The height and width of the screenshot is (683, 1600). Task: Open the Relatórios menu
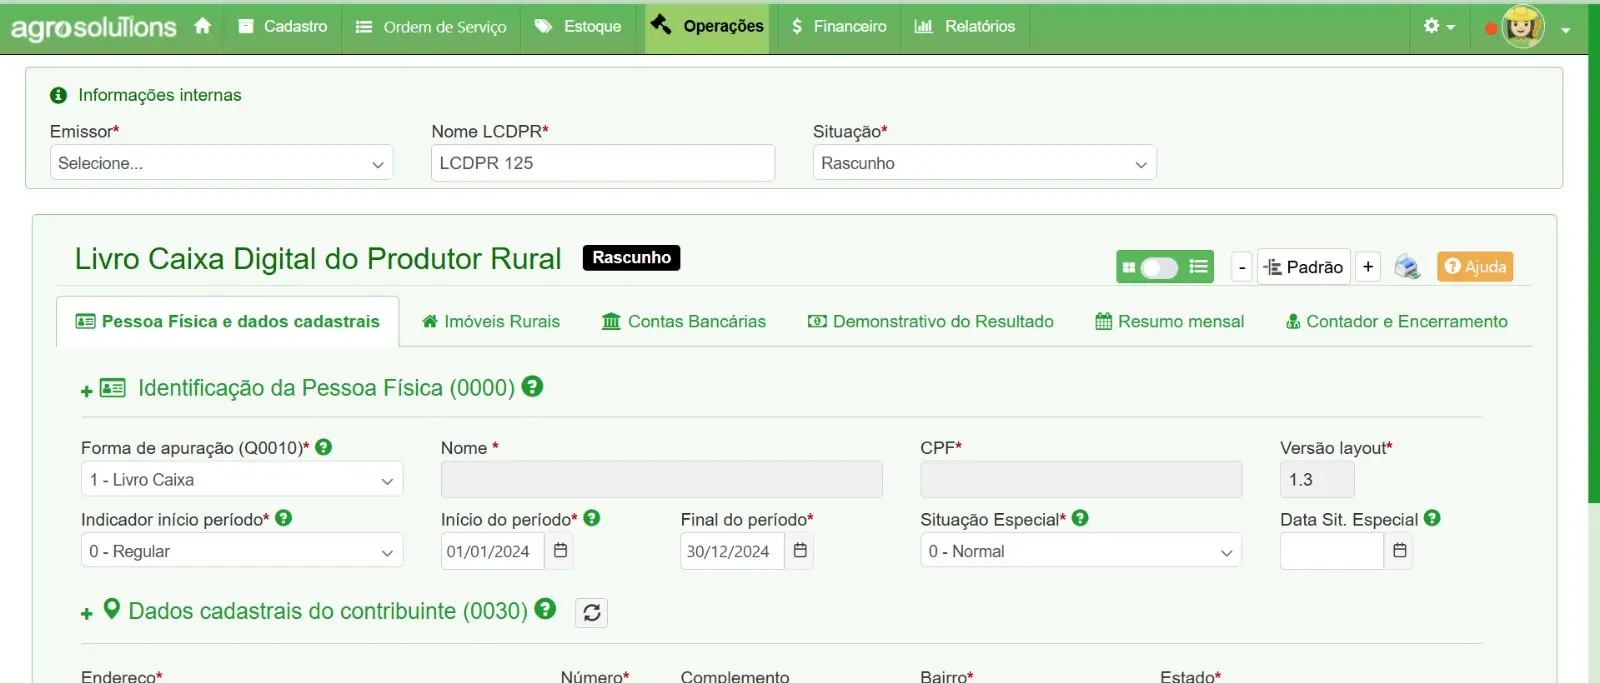tap(965, 27)
